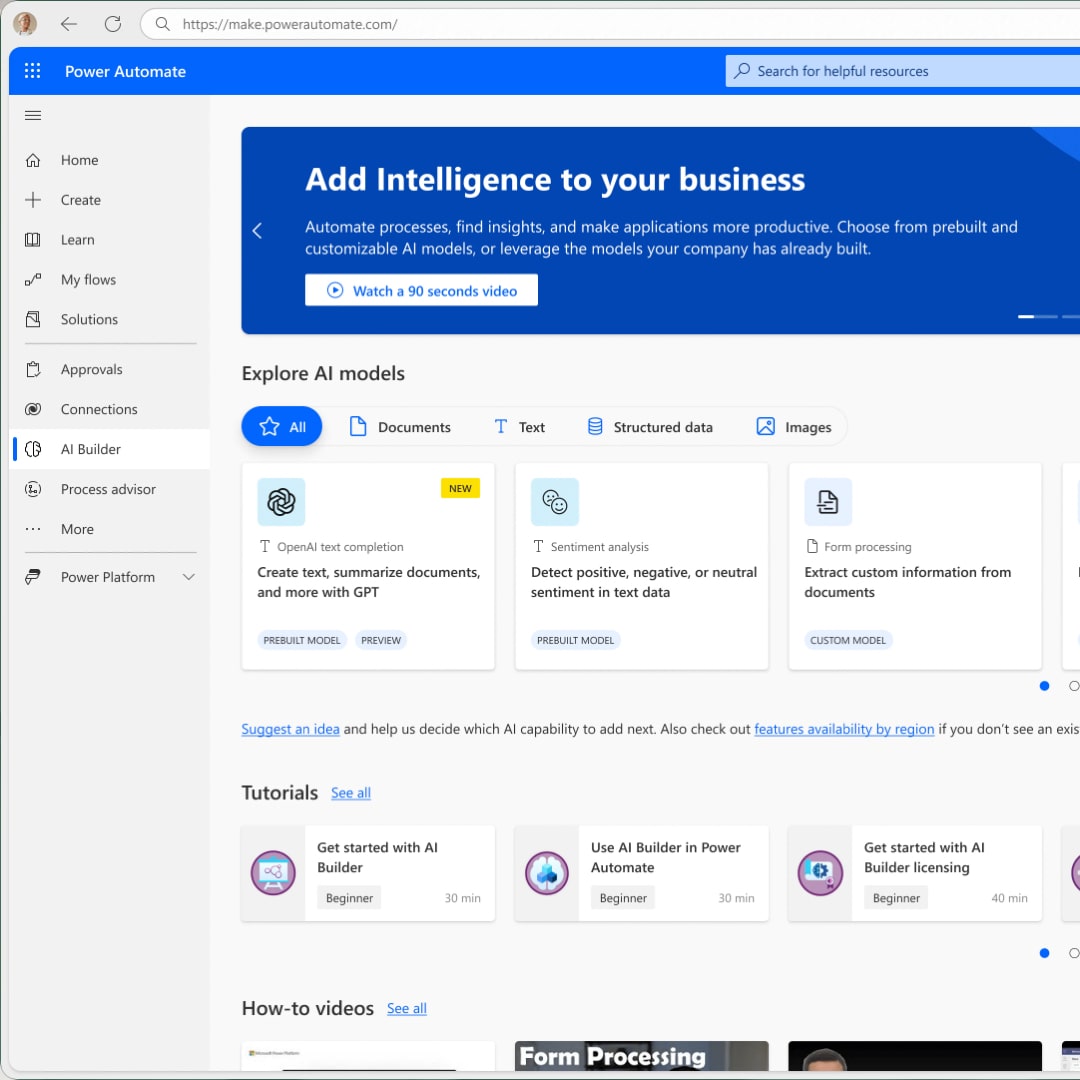
Task: Show previous banner slide with left chevron
Action: pyautogui.click(x=257, y=230)
